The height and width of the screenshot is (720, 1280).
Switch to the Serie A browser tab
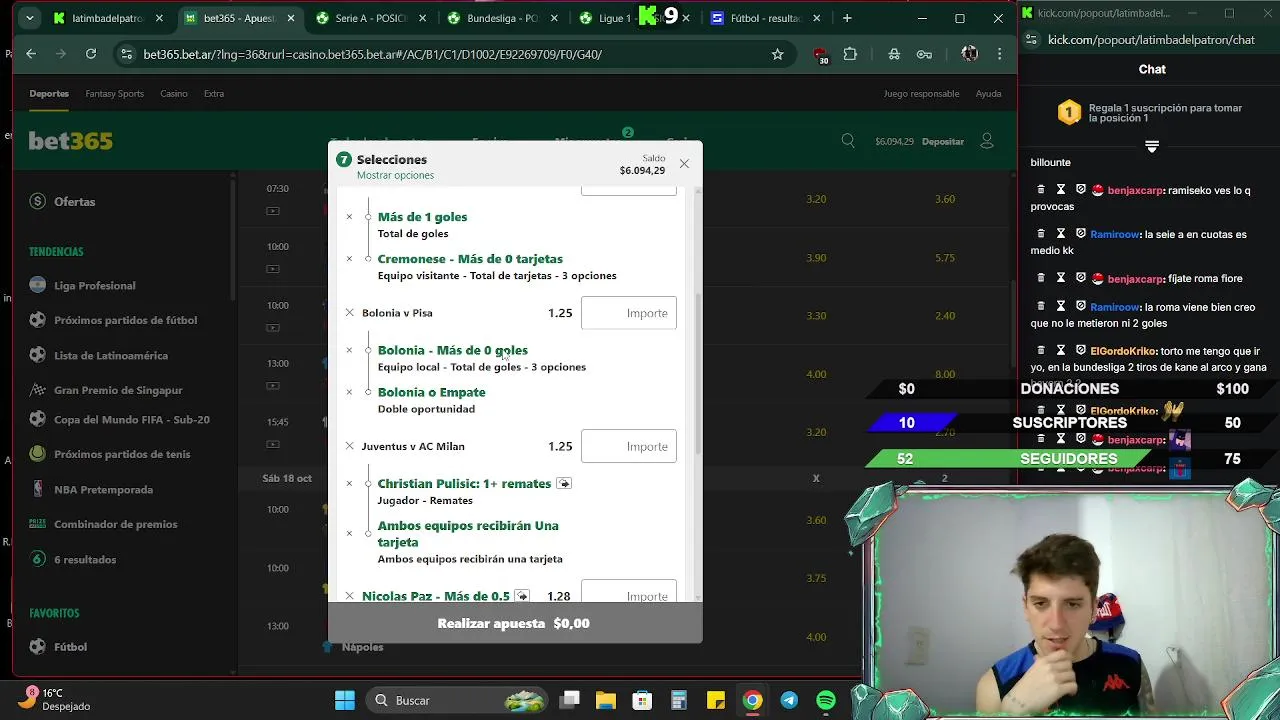point(370,18)
